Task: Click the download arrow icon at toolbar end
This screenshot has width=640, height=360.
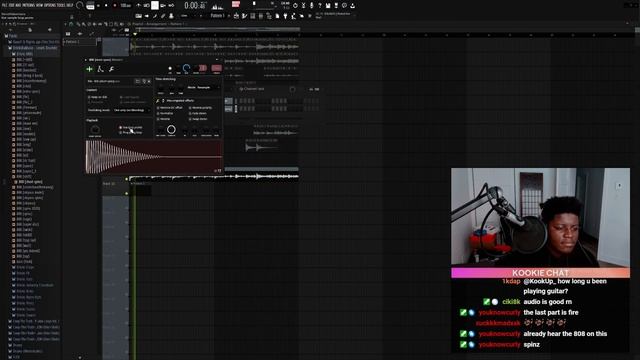Action: (x=352, y=6)
